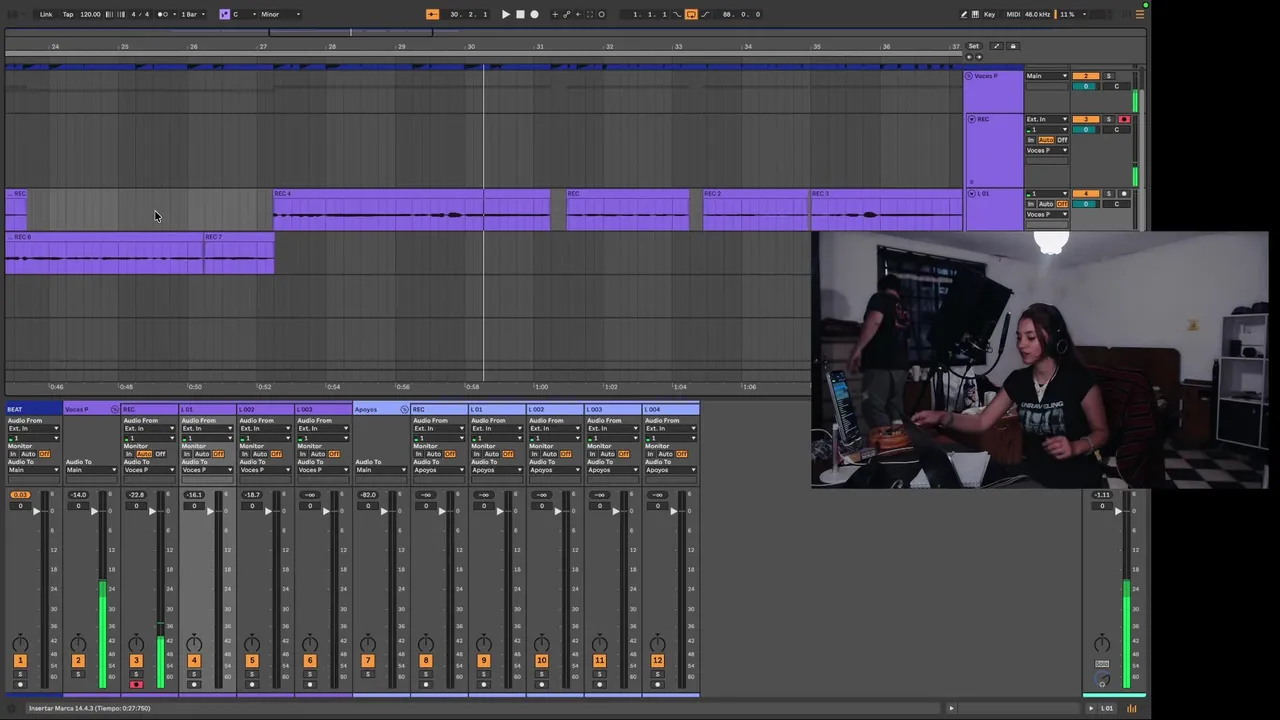
Task: Click the 48.0 kHz sample rate display
Action: click(x=1037, y=14)
